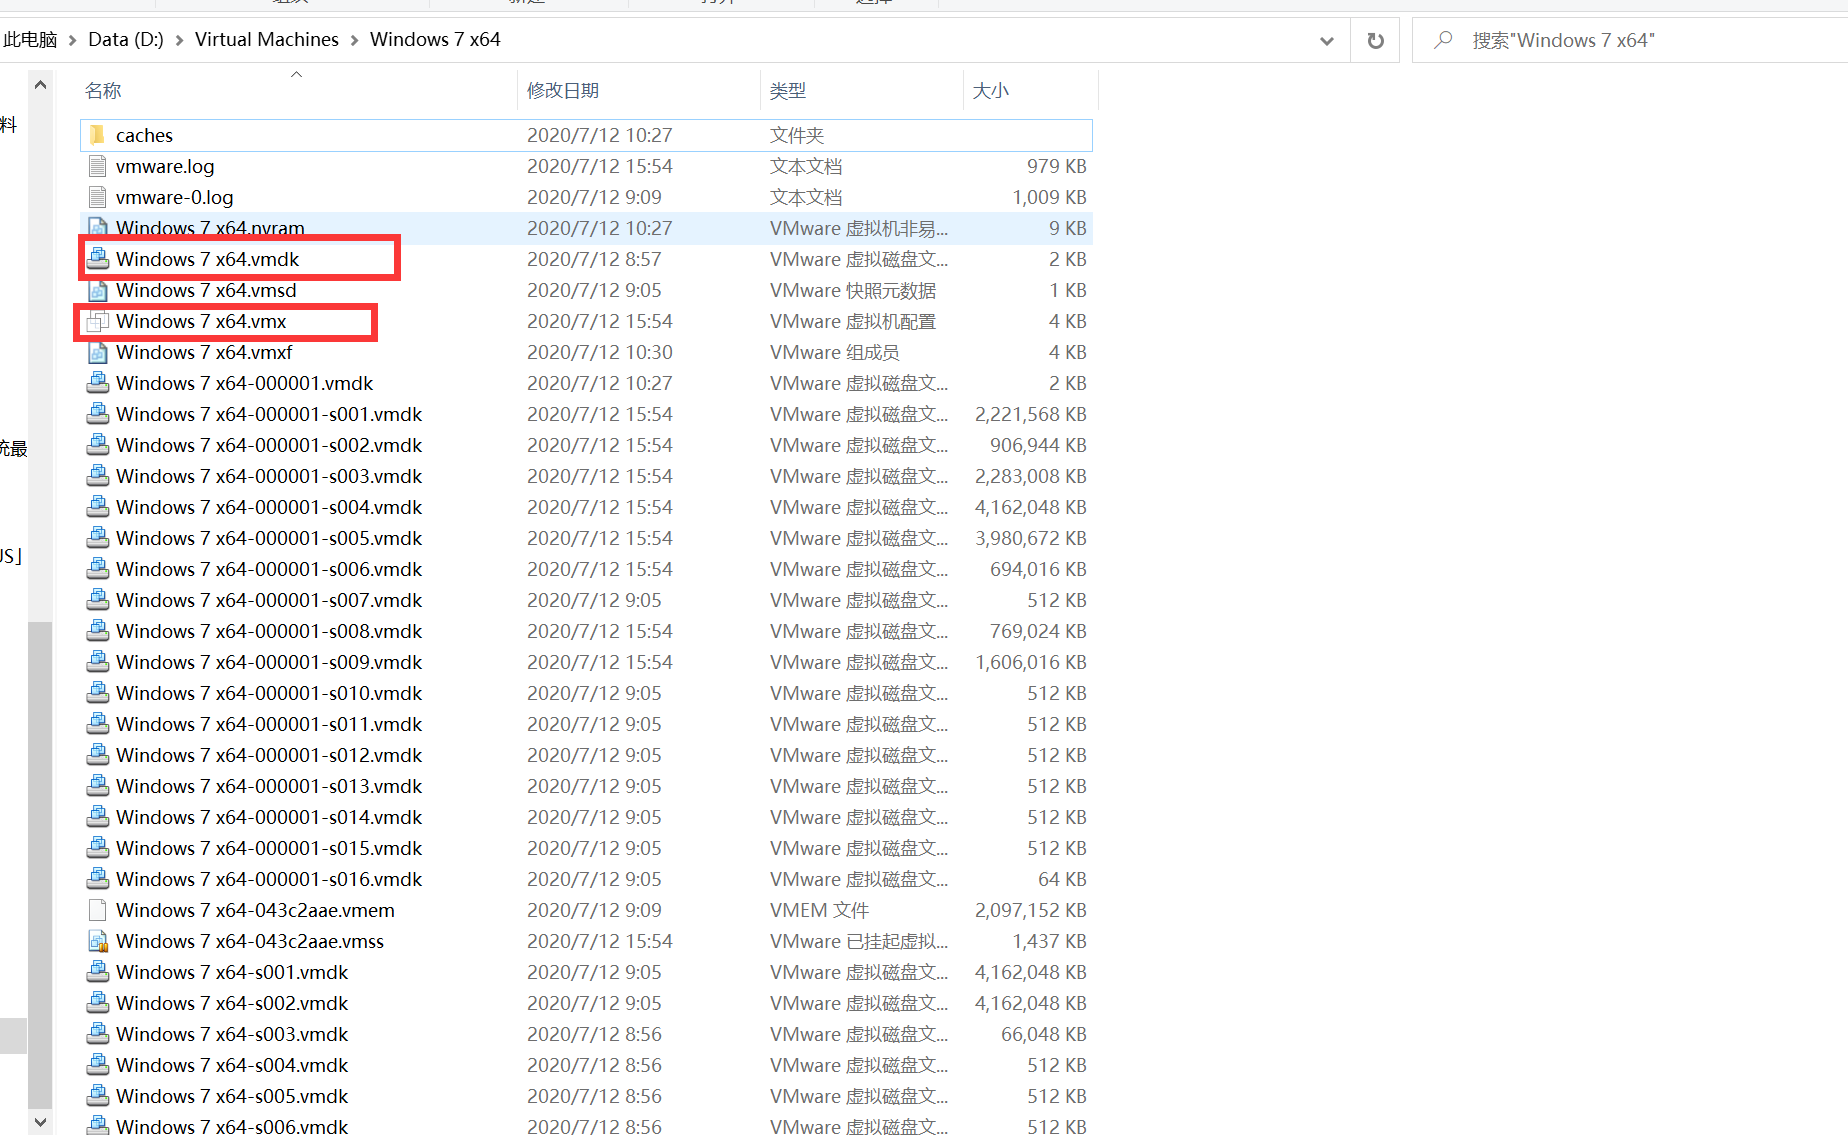Click the 2,221,568 KB size cell
This screenshot has height=1146, width=1848.
[x=1030, y=414]
